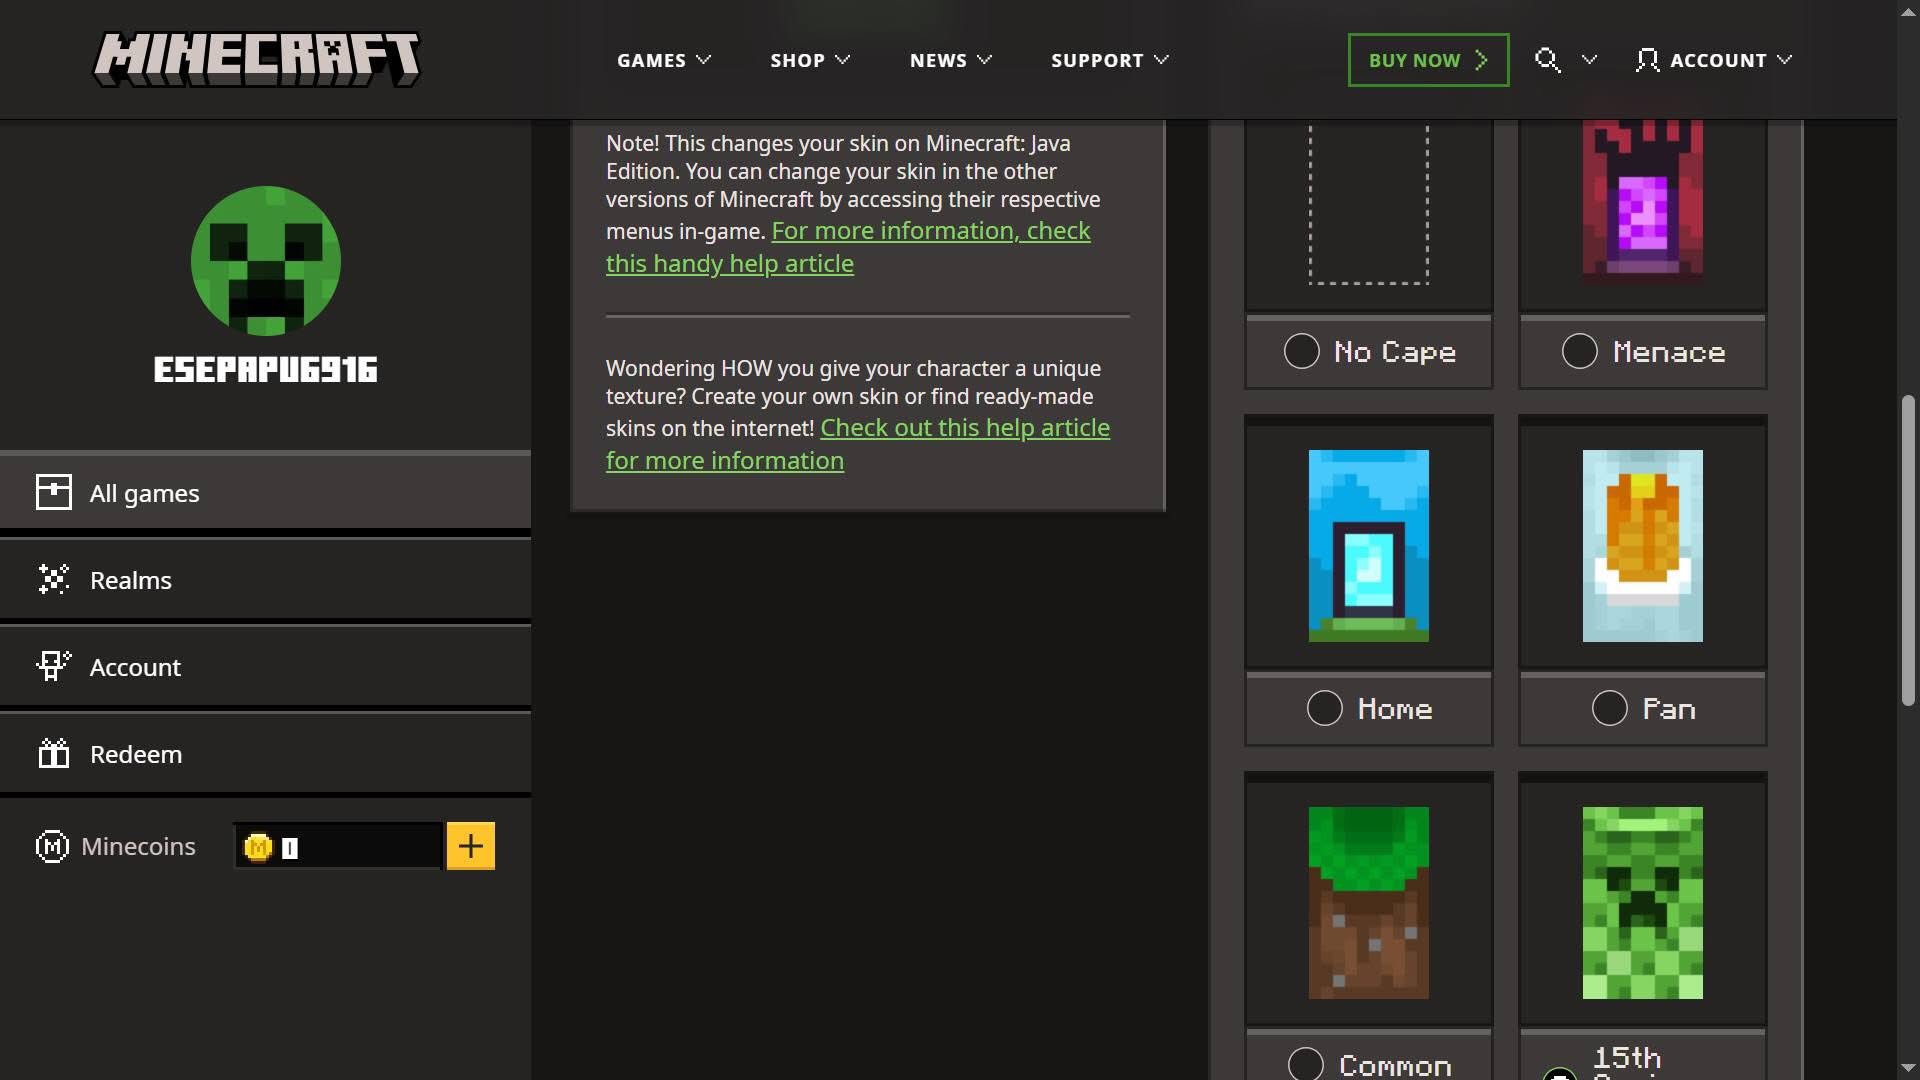
Task: Select the 15th cape radio button
Action: click(1559, 1074)
